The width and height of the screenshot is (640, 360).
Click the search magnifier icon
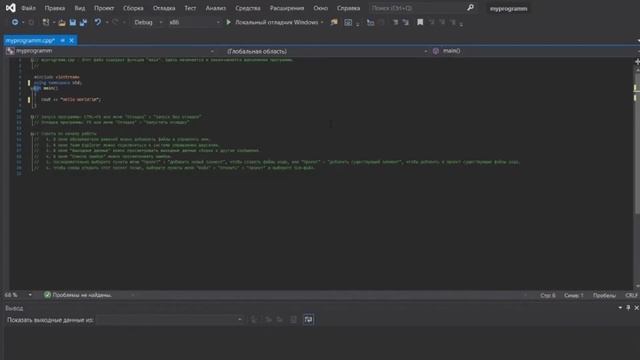coord(470,8)
